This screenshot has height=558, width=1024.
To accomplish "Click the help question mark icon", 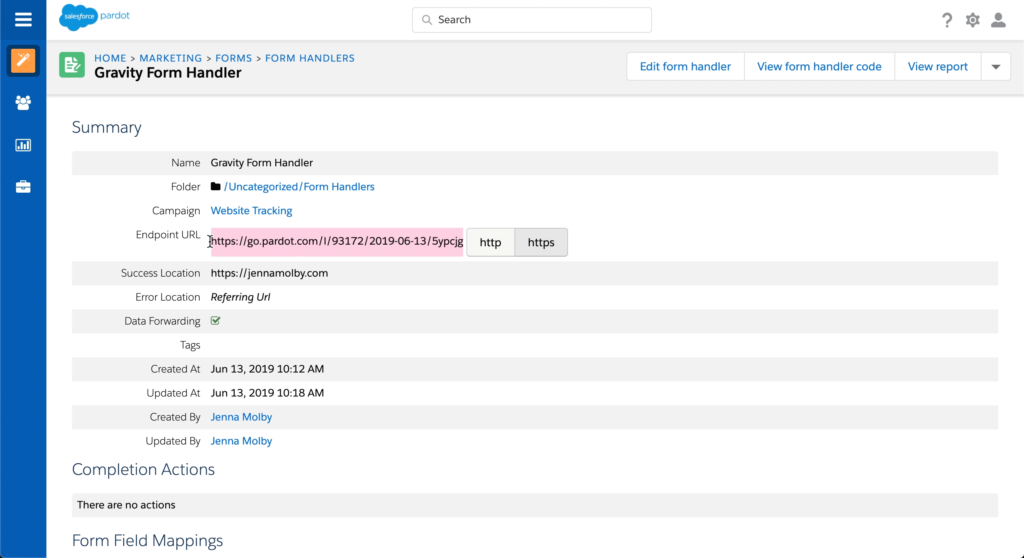I will click(947, 20).
